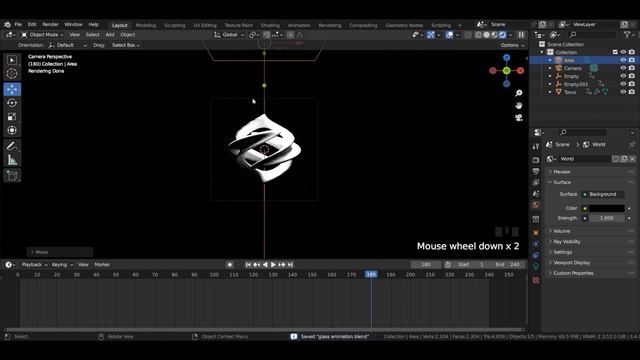
Task: Open the Render properties tab icon
Action: (x=536, y=160)
